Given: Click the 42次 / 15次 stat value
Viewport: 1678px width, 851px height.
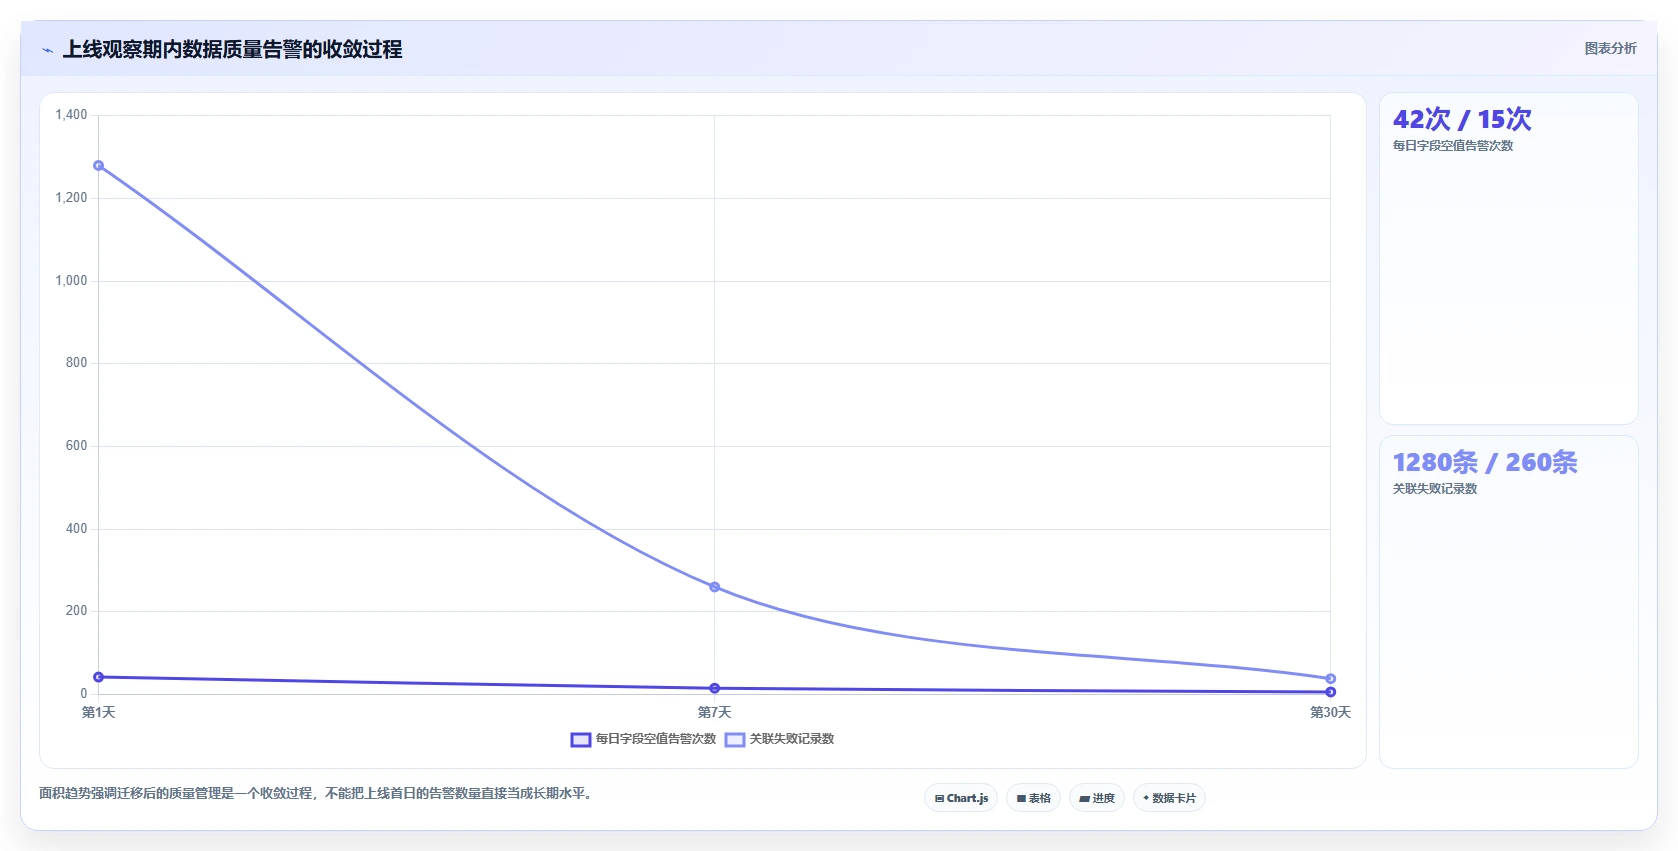Looking at the screenshot, I should 1462,119.
